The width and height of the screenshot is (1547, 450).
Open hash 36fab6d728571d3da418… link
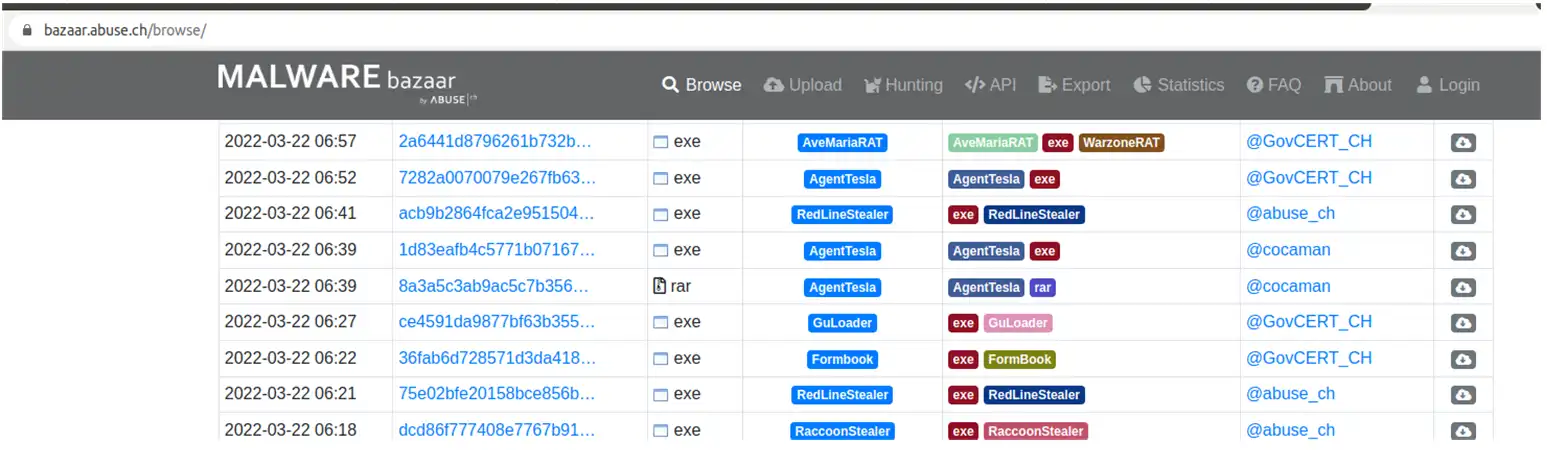pos(497,358)
